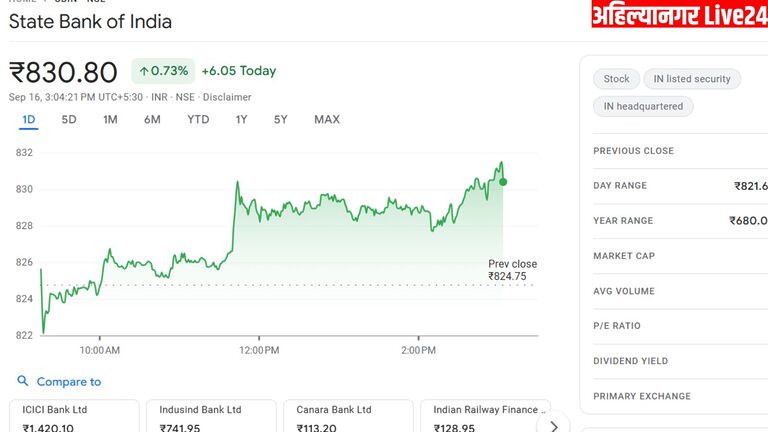Select the YTD range tab

pos(198,120)
